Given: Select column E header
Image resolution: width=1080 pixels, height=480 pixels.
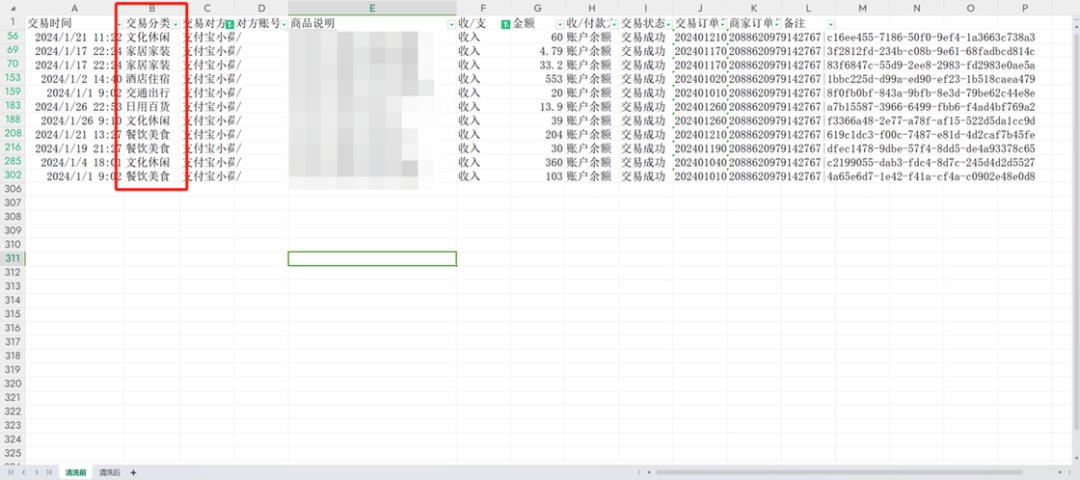Looking at the screenshot, I should [372, 8].
